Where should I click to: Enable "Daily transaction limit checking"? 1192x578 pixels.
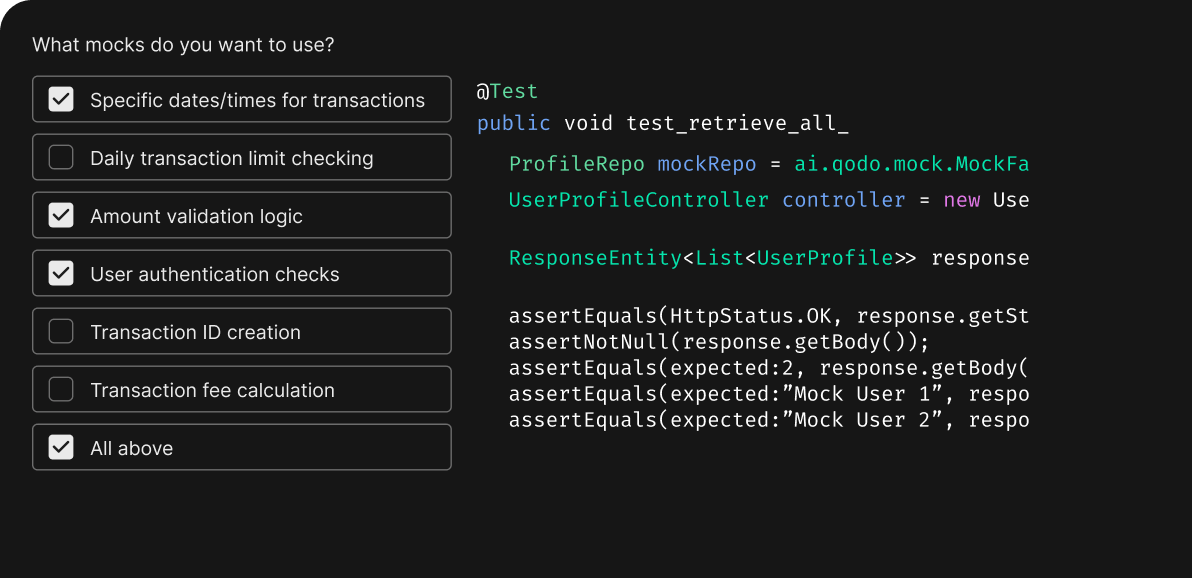click(60, 157)
